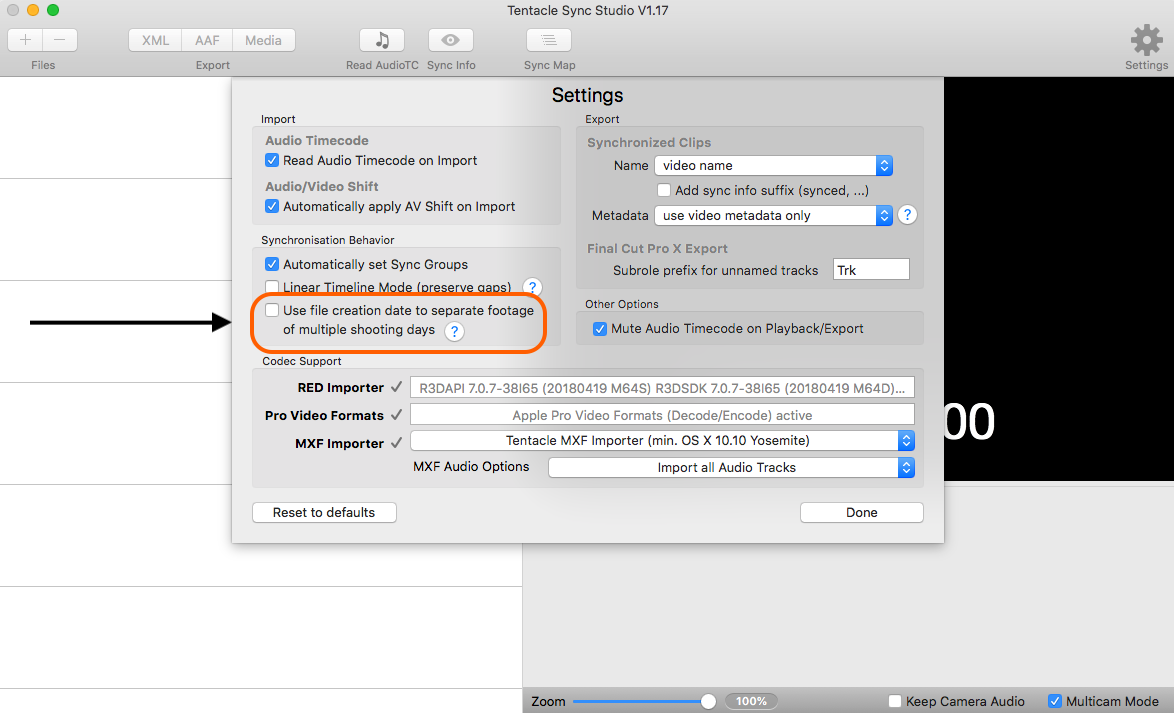Click help icon next to Metadata dropdown
The image size is (1174, 713).
(x=907, y=215)
